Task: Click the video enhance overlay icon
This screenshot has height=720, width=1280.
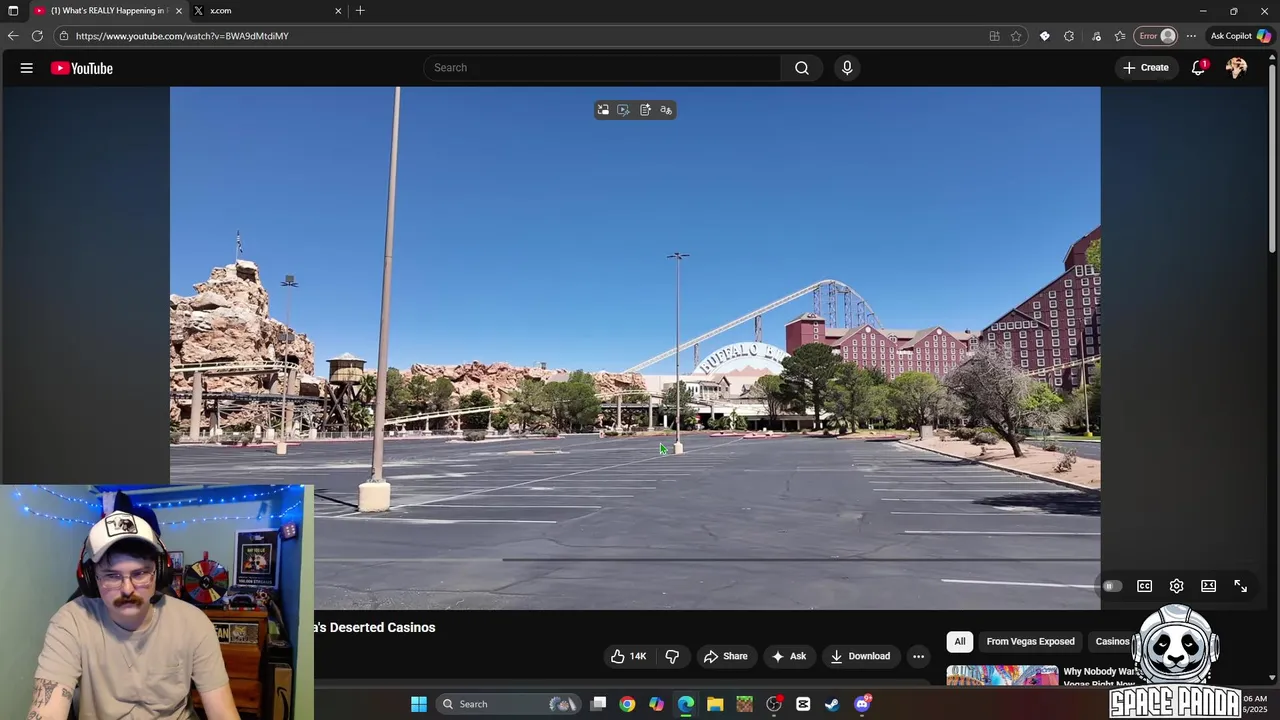Action: click(624, 110)
